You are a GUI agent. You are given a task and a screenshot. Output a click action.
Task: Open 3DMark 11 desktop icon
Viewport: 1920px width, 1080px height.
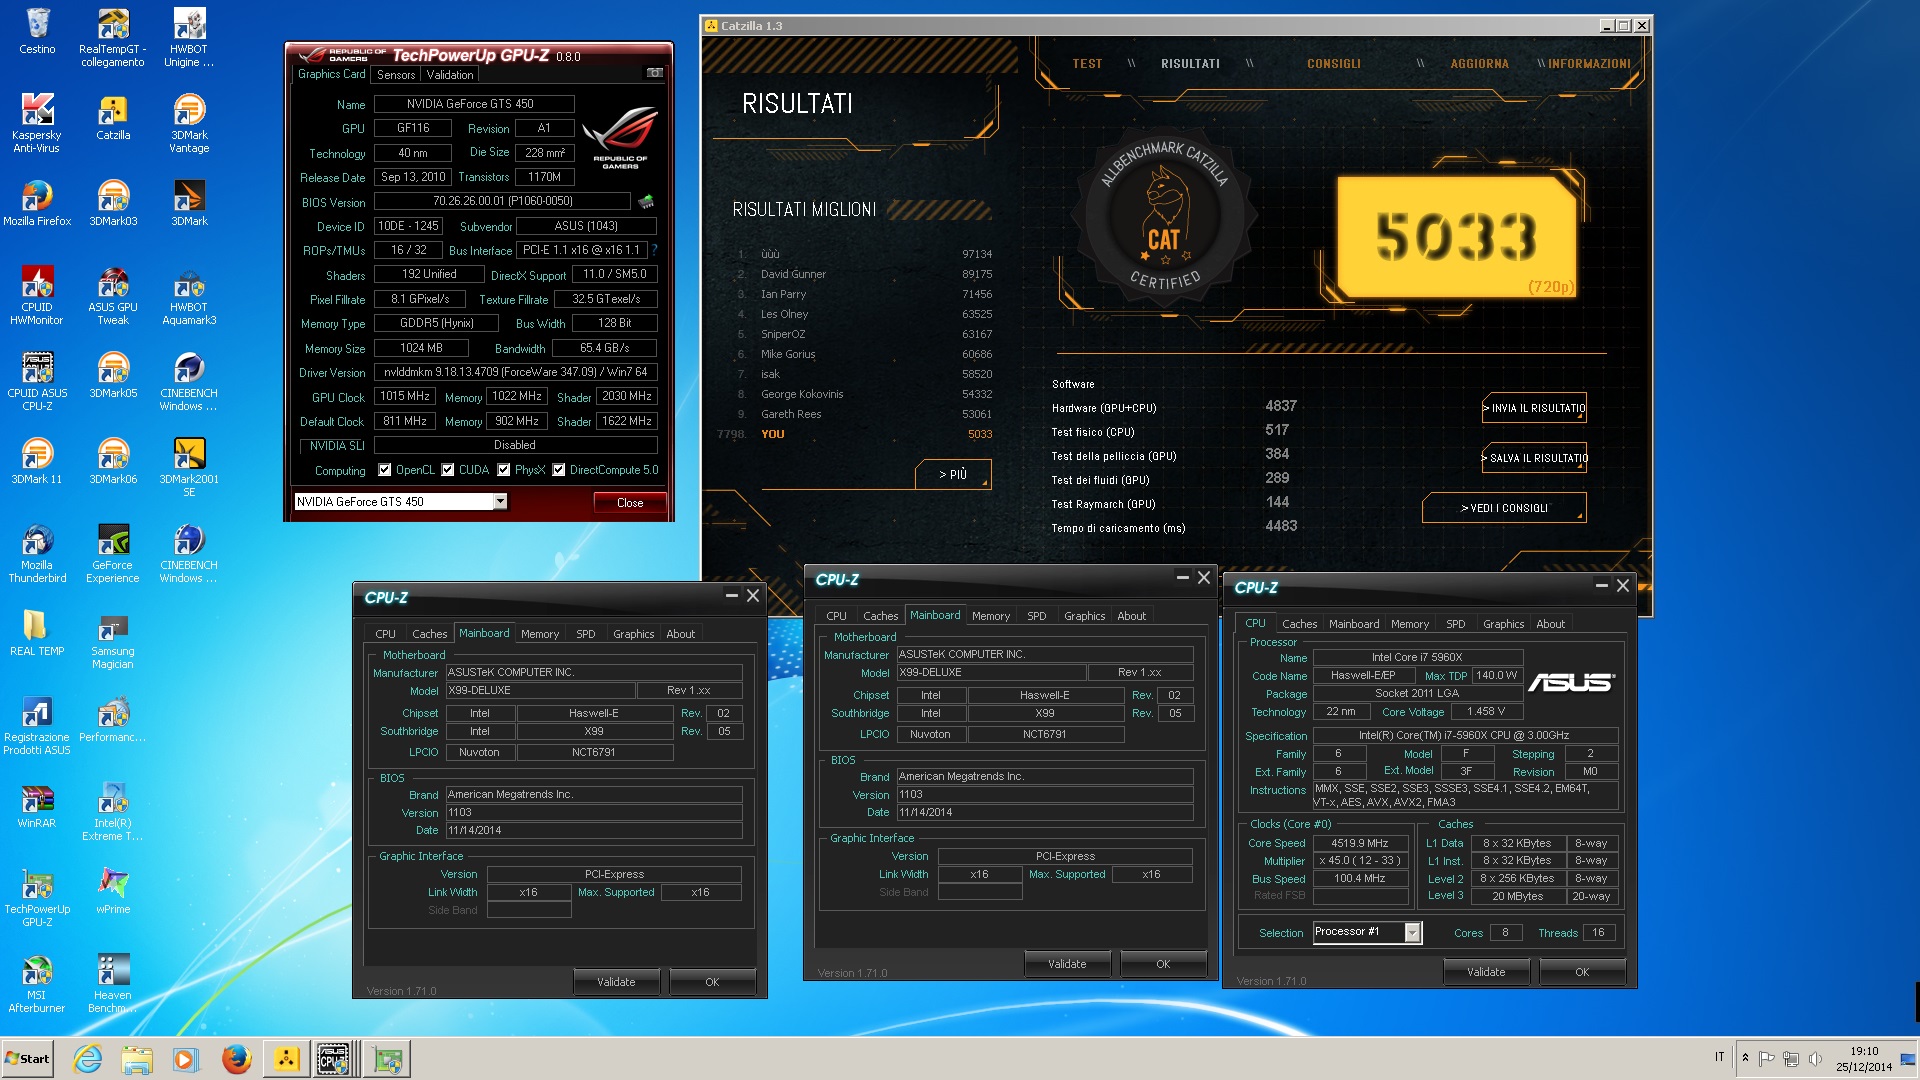pos(37,461)
